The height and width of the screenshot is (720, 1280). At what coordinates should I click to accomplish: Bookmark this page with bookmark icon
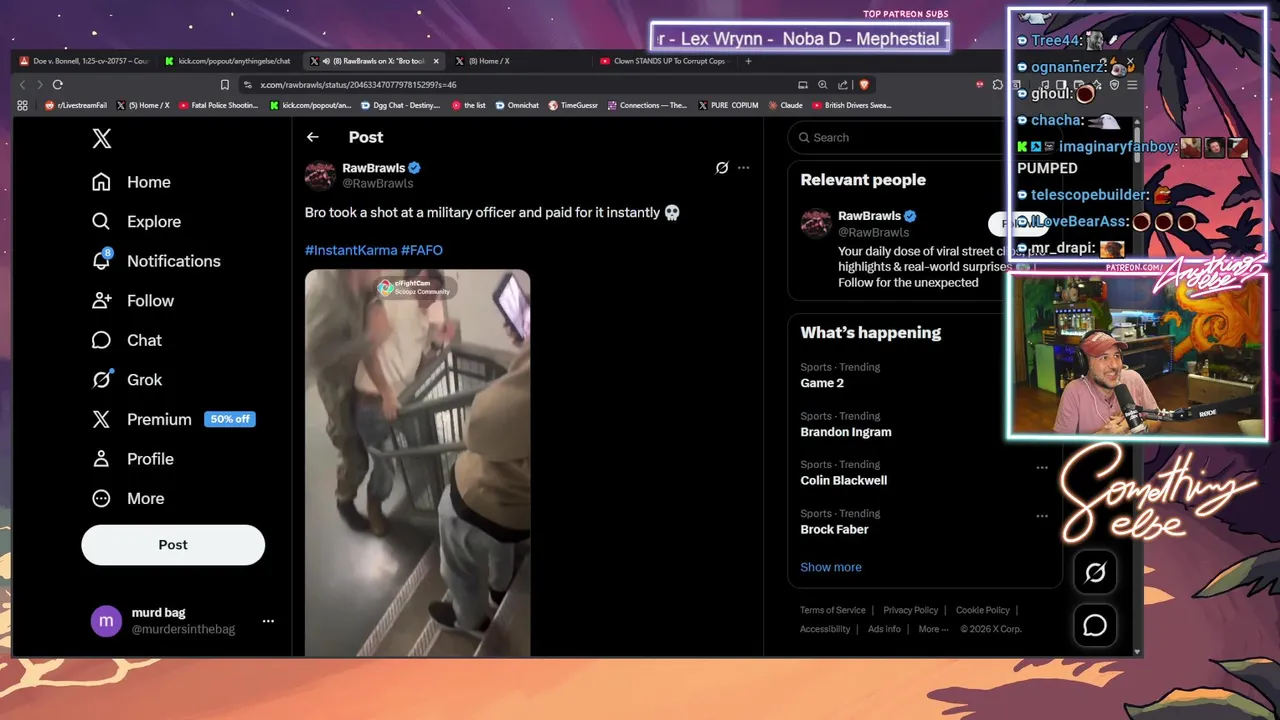tap(225, 85)
